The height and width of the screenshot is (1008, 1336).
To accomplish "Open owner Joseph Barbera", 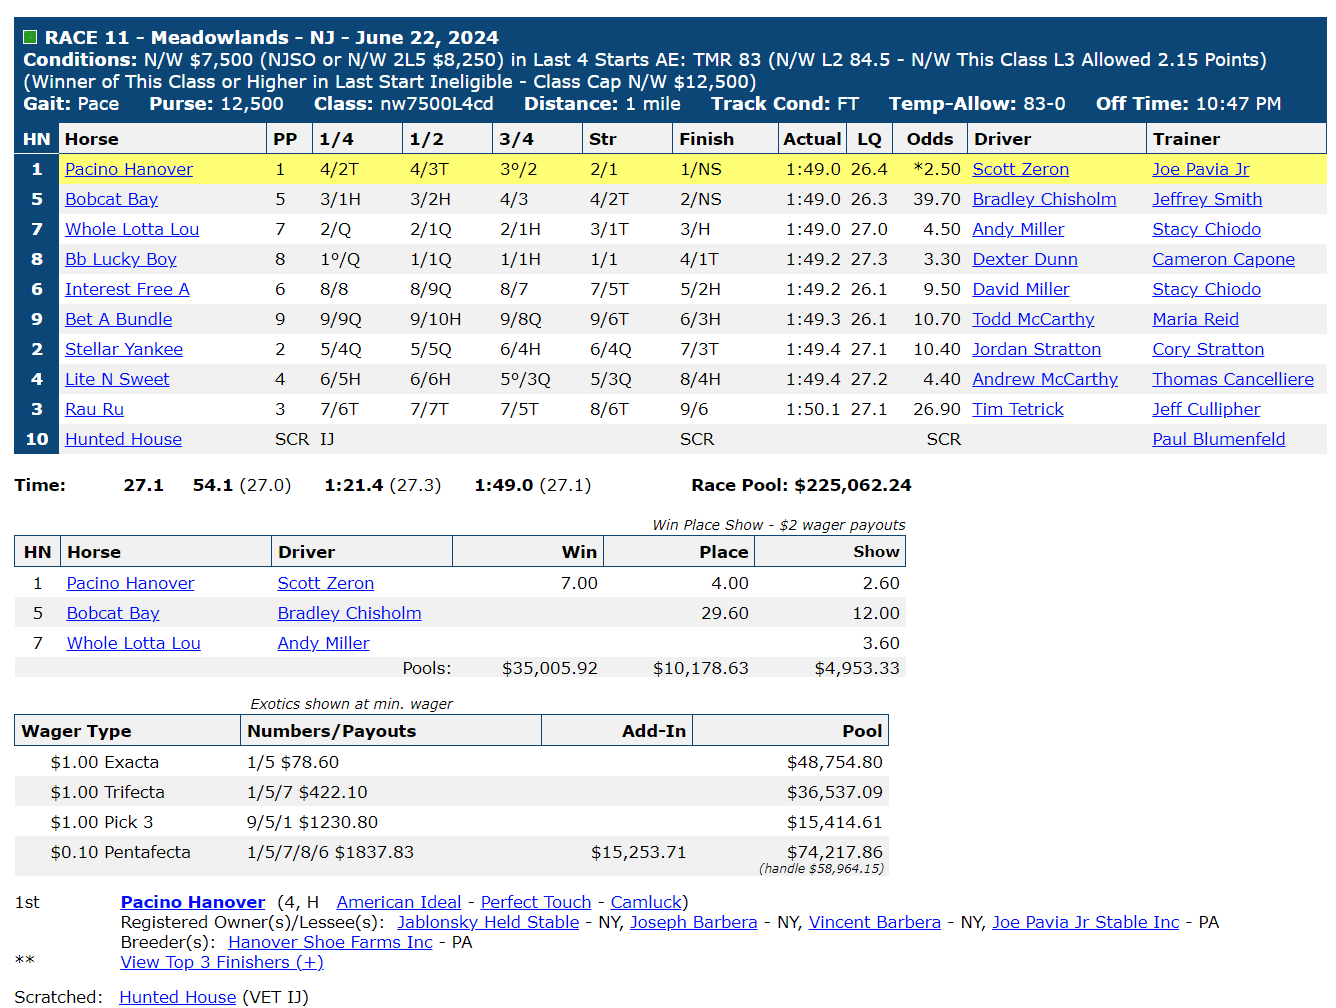I will pos(693,922).
